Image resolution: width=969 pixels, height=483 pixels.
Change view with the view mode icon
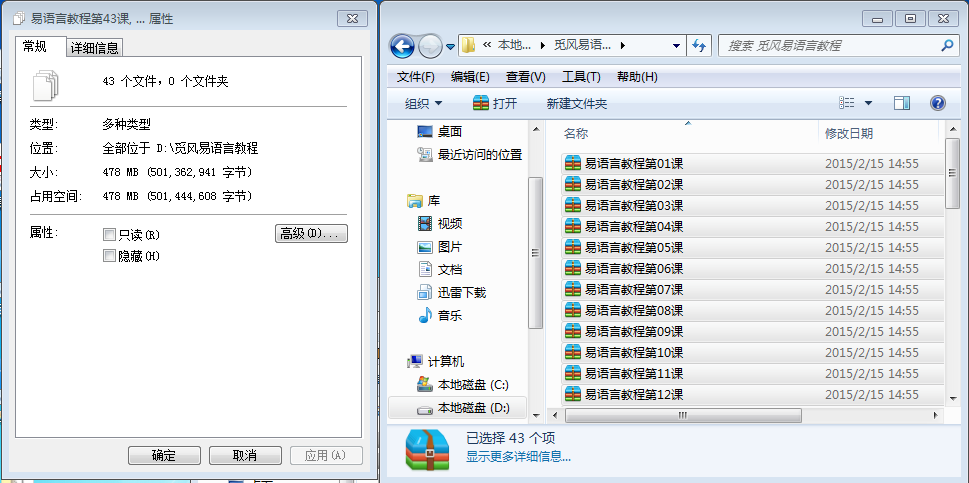tap(846, 103)
